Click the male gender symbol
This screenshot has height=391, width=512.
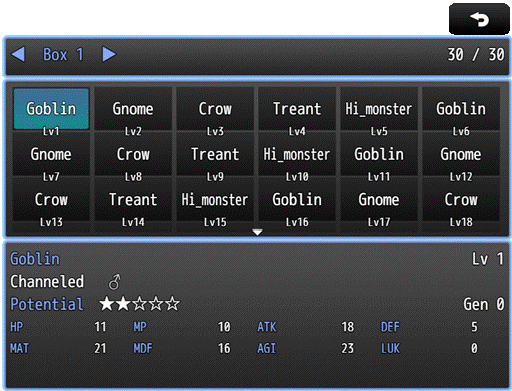pyautogui.click(x=114, y=282)
